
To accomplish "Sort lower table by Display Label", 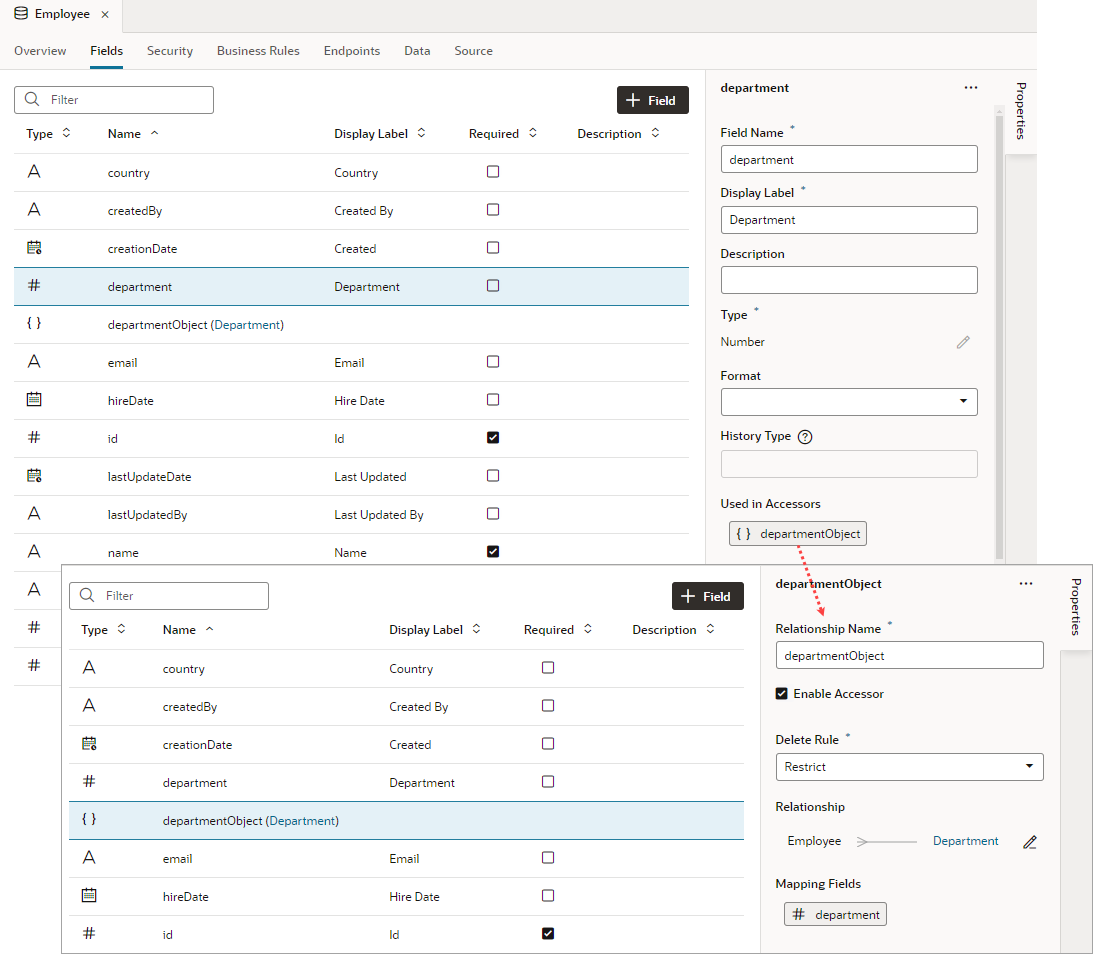I will 476,629.
